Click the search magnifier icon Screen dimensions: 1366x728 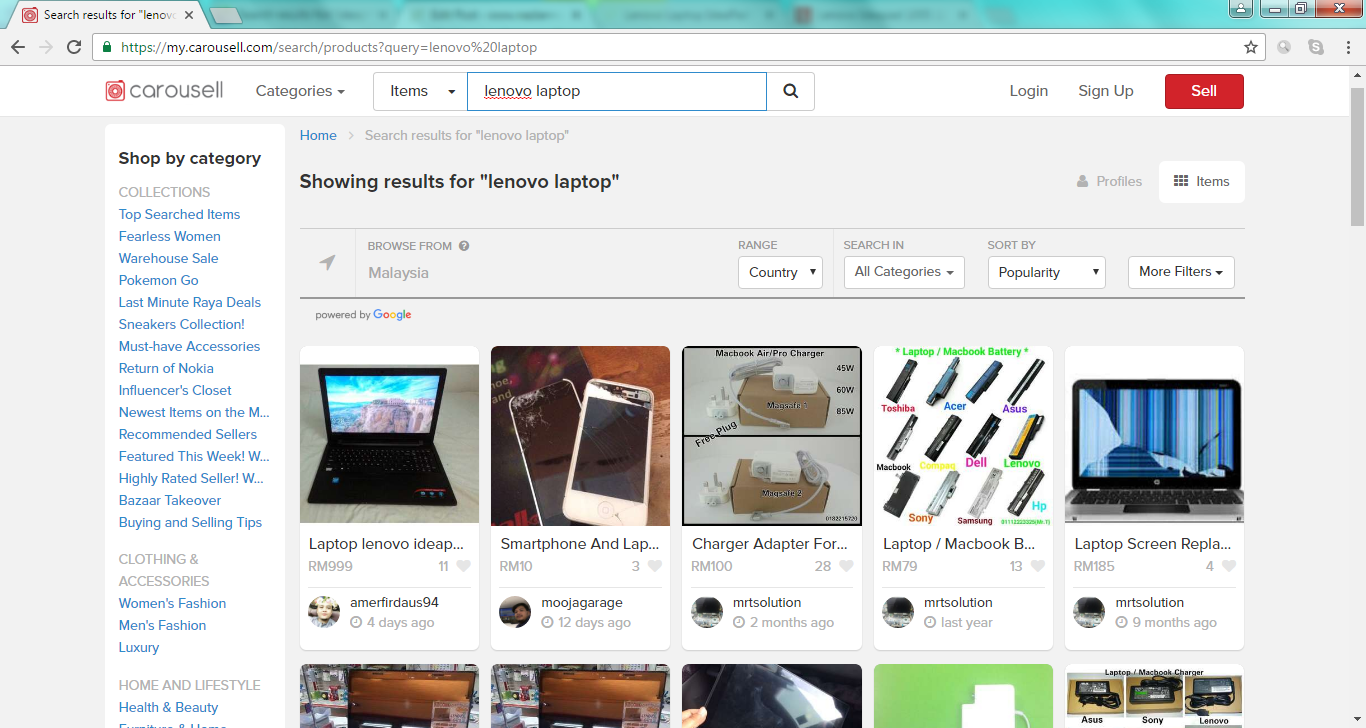pyautogui.click(x=790, y=90)
